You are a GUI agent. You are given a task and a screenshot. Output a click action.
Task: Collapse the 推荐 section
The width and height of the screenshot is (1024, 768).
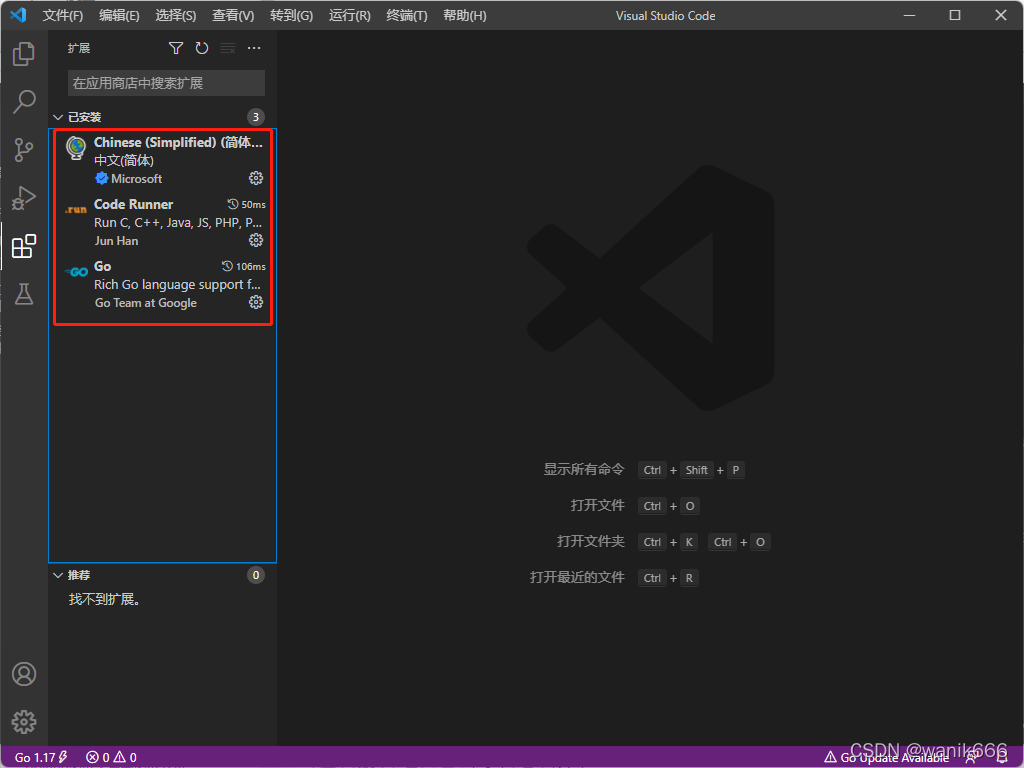(58, 575)
